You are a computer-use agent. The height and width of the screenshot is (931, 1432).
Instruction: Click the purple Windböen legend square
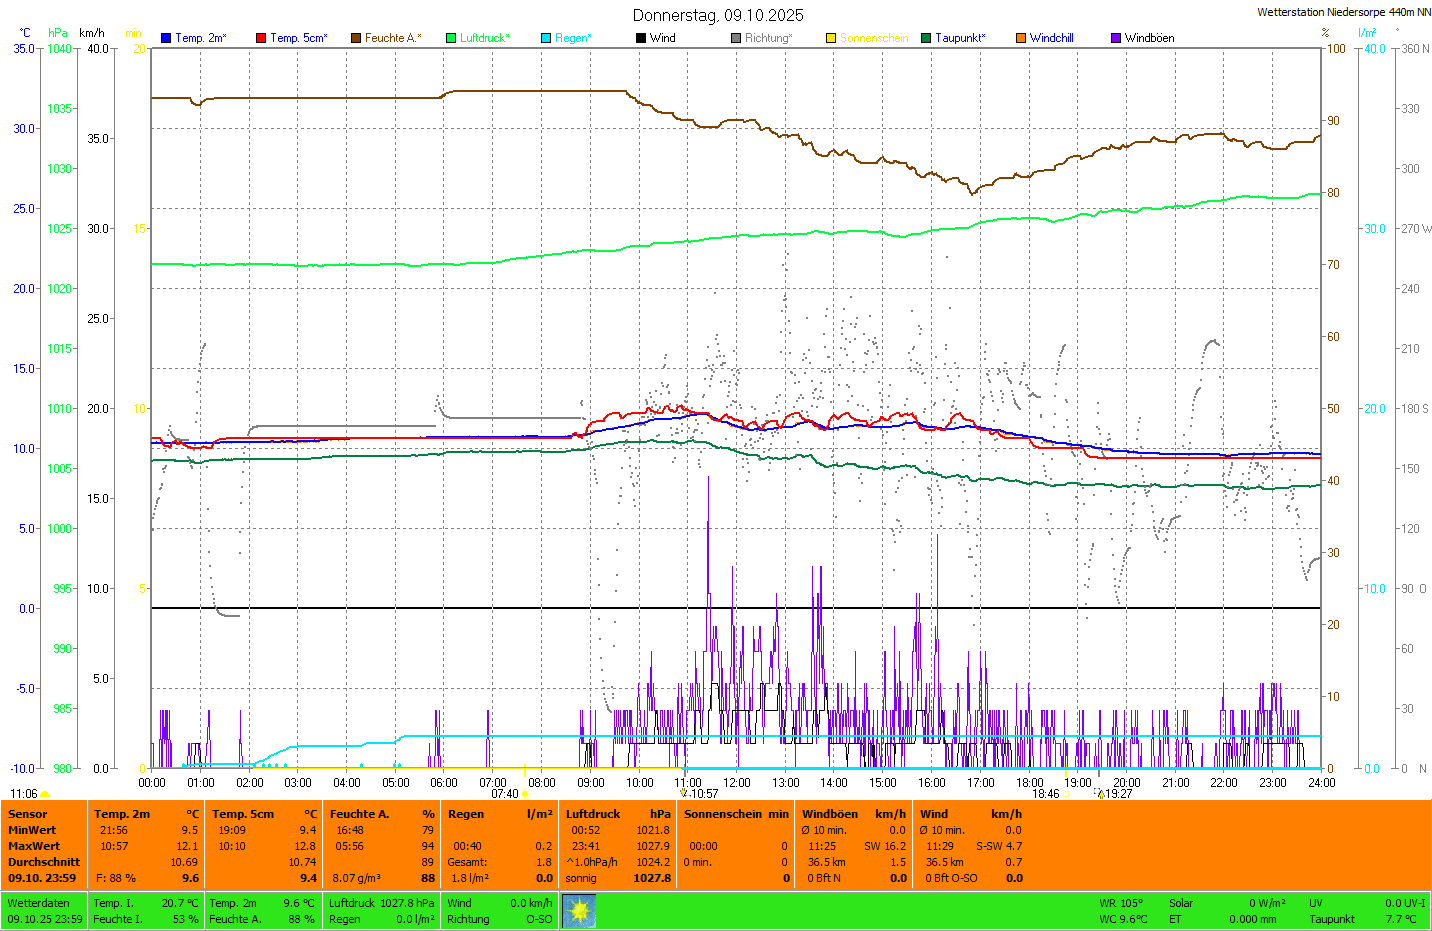pyautogui.click(x=1116, y=38)
